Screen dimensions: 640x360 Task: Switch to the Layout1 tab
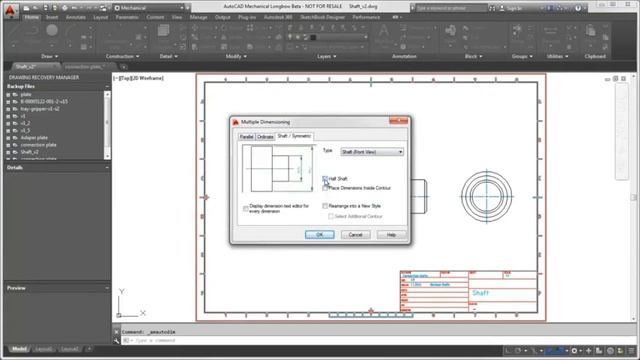tap(43, 349)
